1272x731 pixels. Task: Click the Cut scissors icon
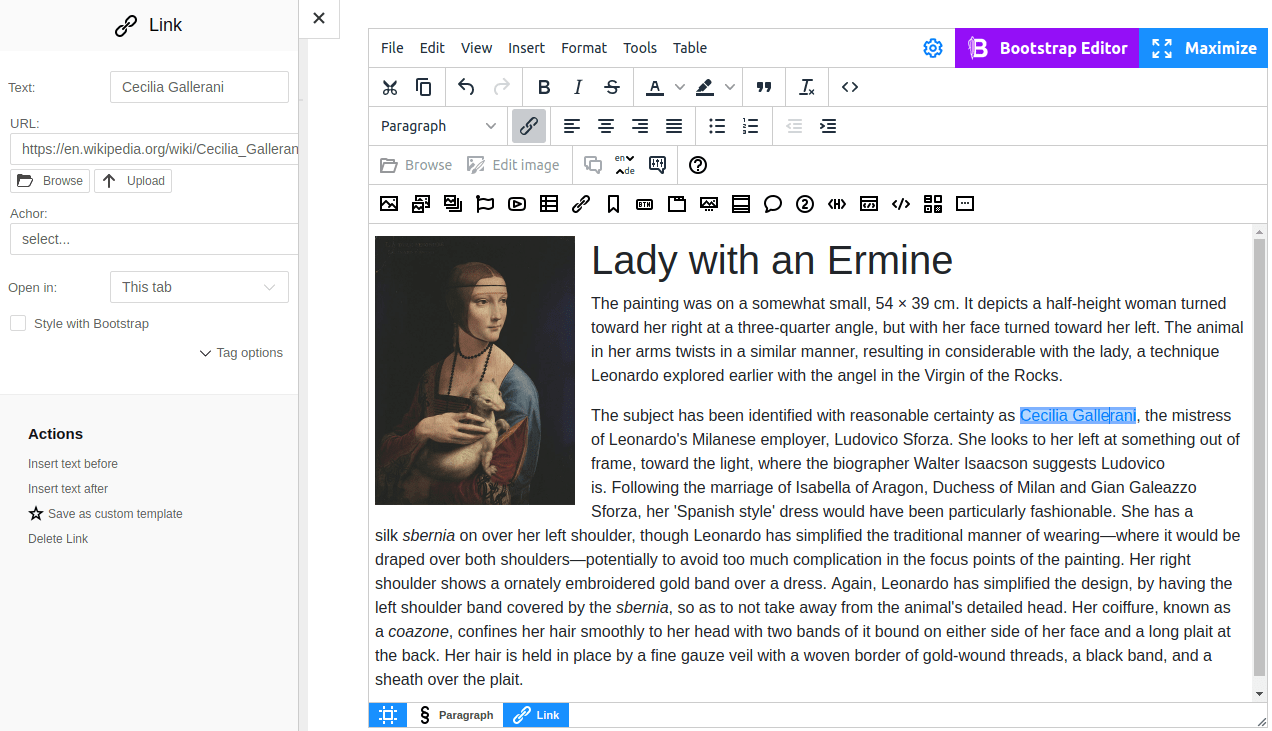click(x=390, y=87)
